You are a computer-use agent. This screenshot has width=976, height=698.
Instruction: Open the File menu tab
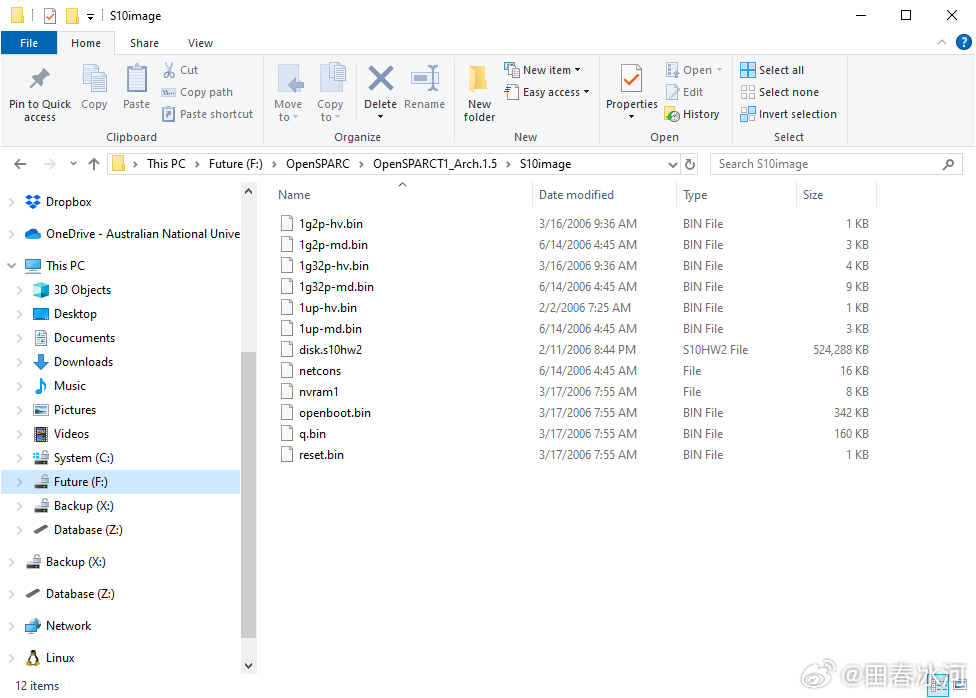pos(29,43)
